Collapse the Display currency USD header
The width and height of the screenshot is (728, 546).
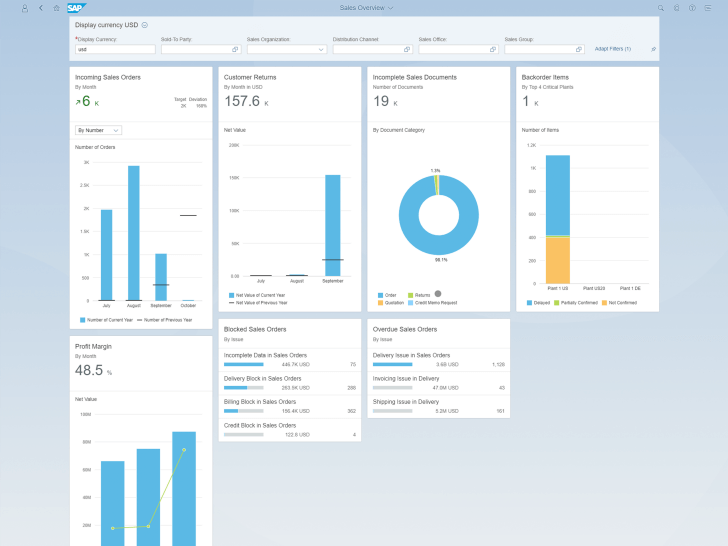point(145,24)
